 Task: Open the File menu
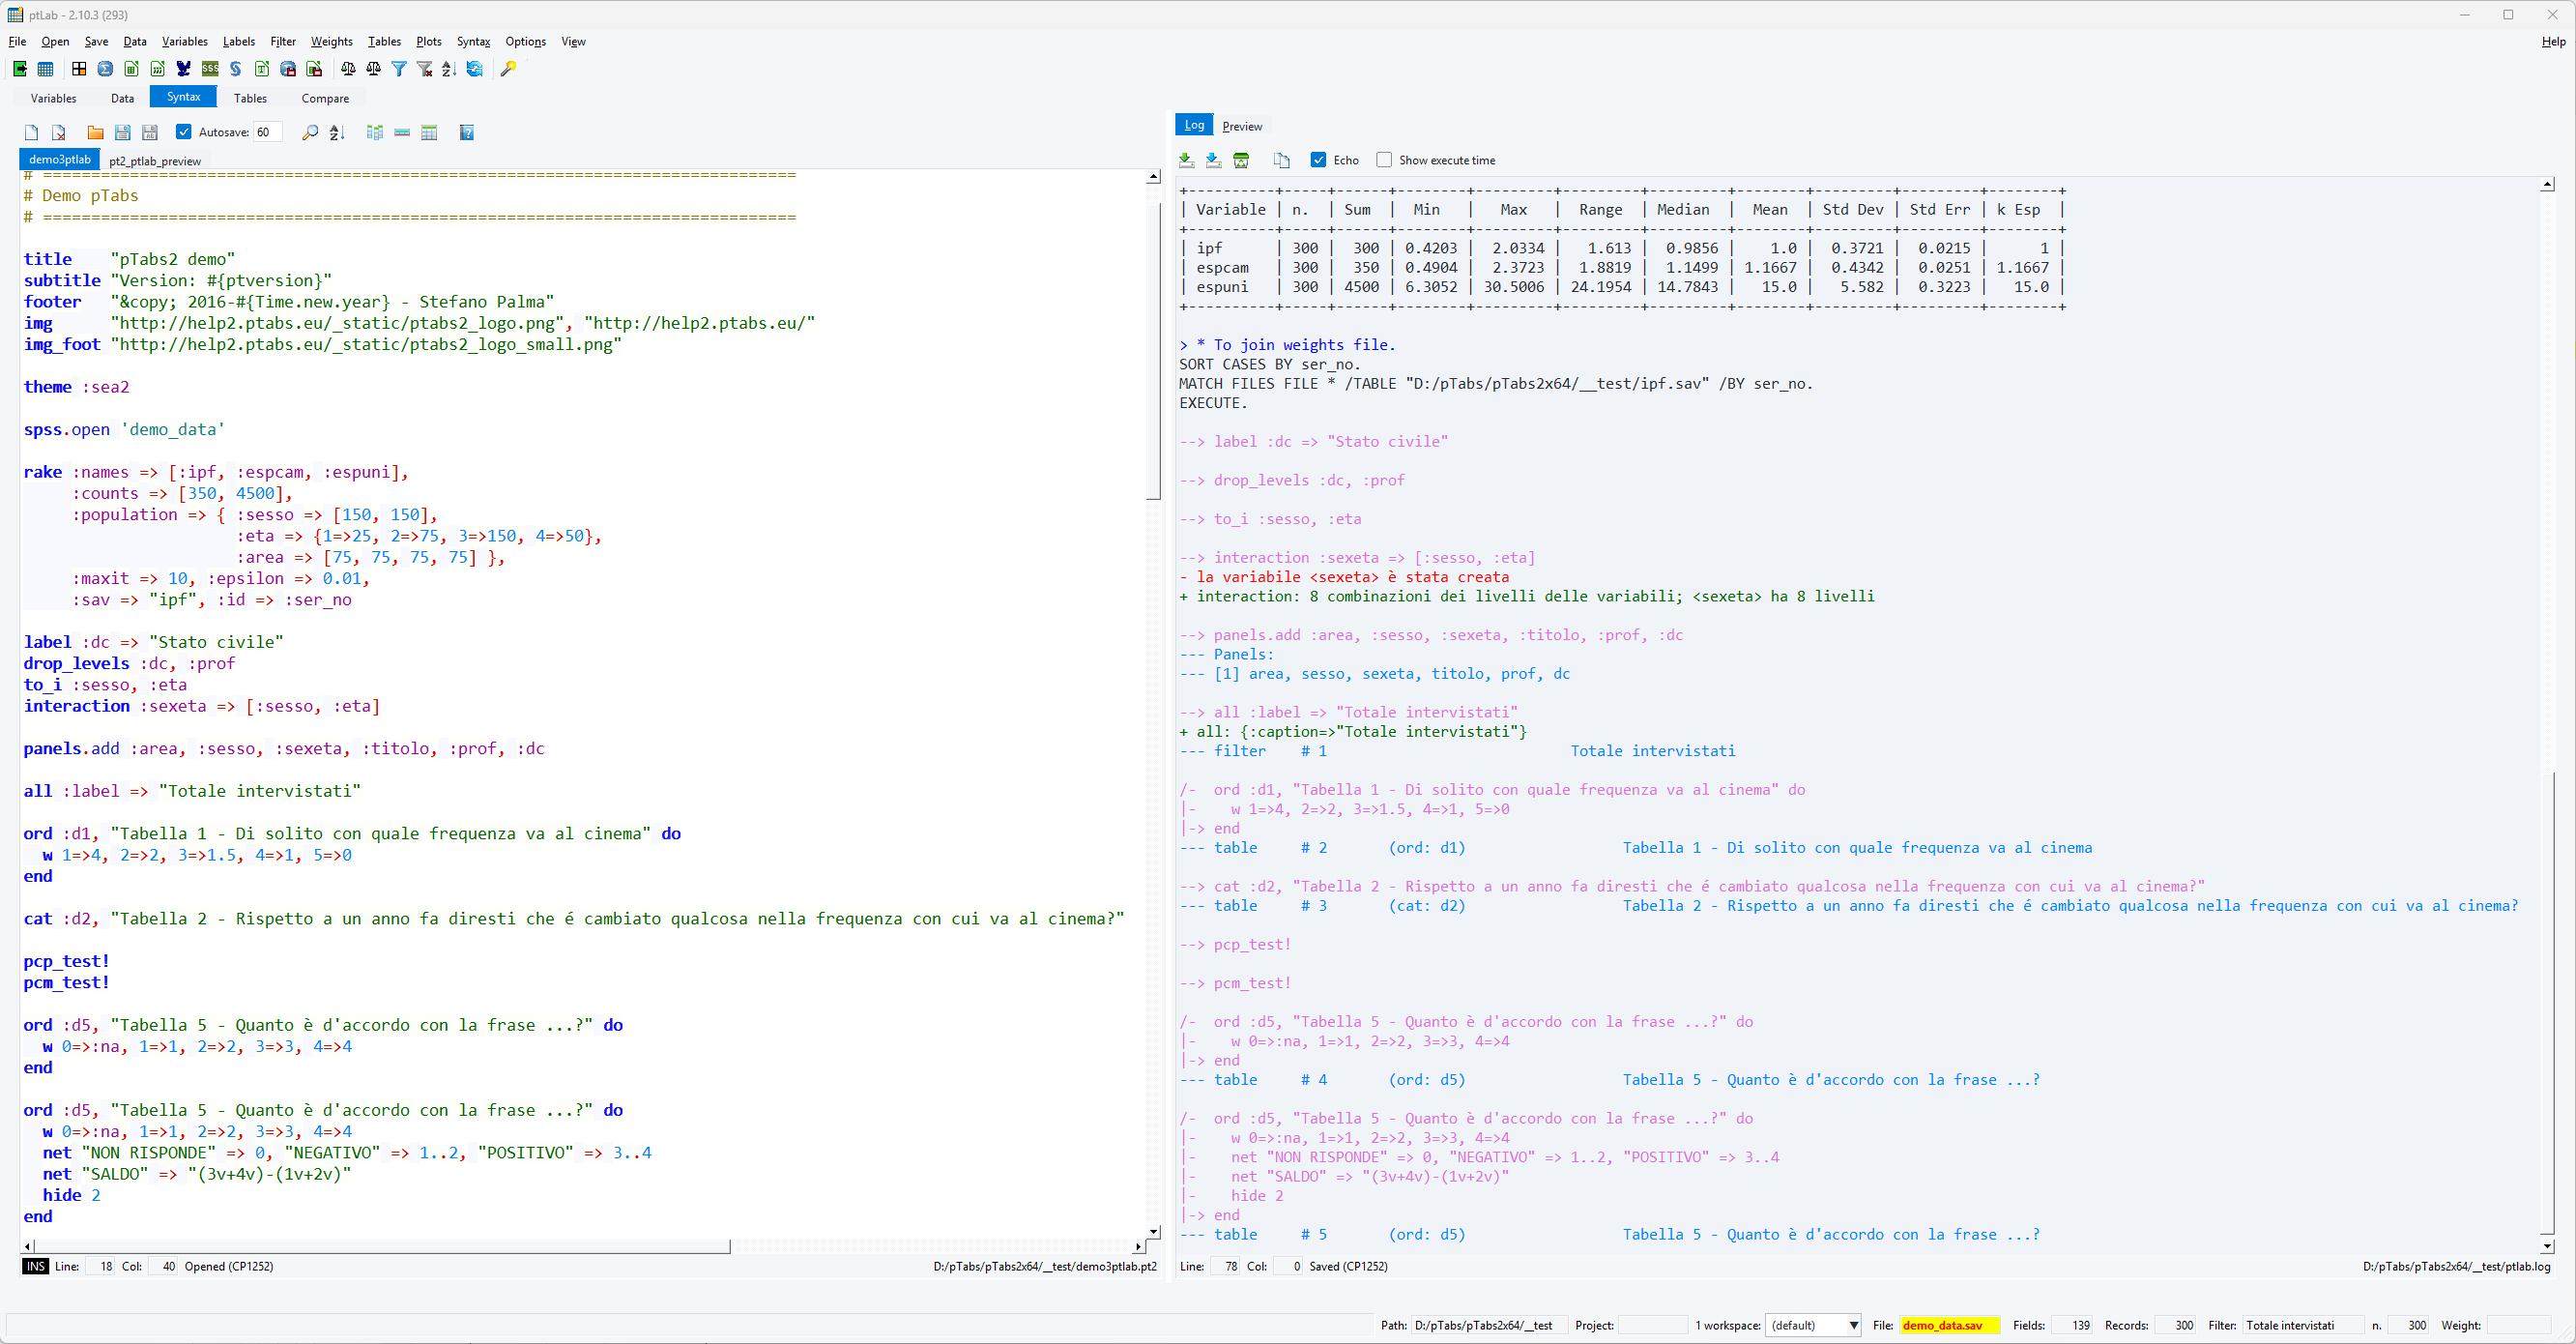click(x=17, y=42)
